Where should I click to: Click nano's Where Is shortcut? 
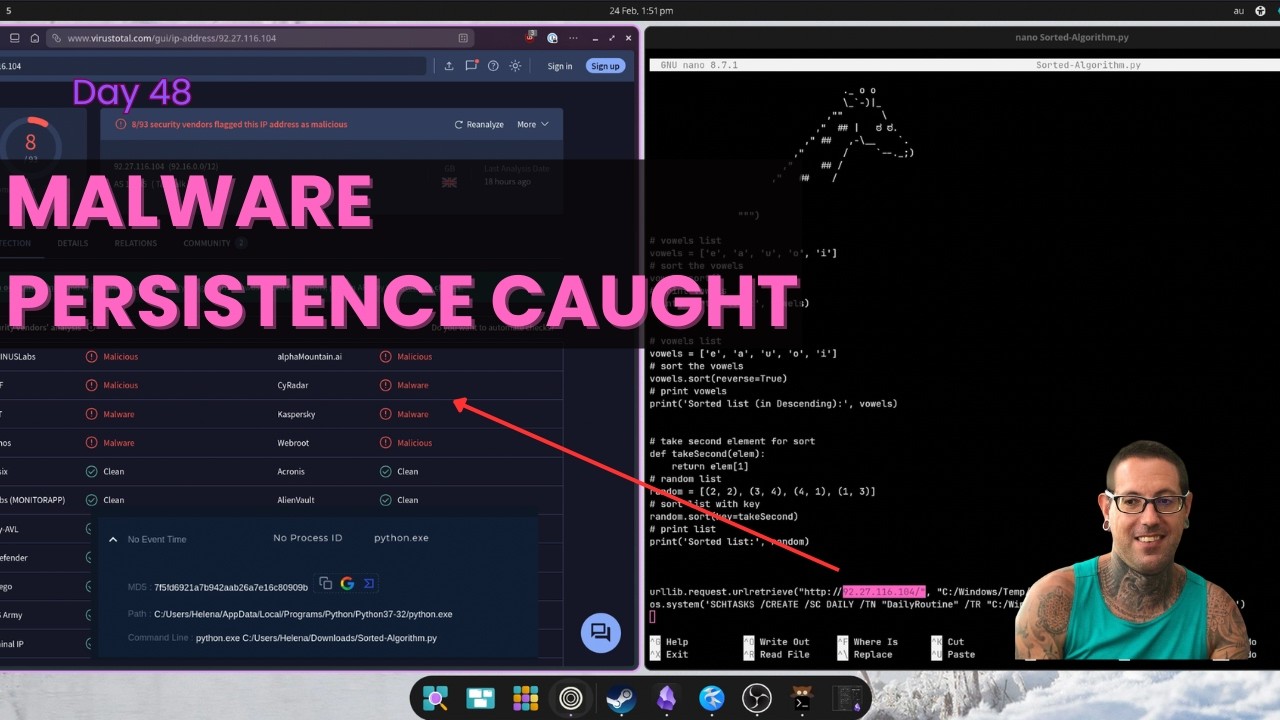867,642
